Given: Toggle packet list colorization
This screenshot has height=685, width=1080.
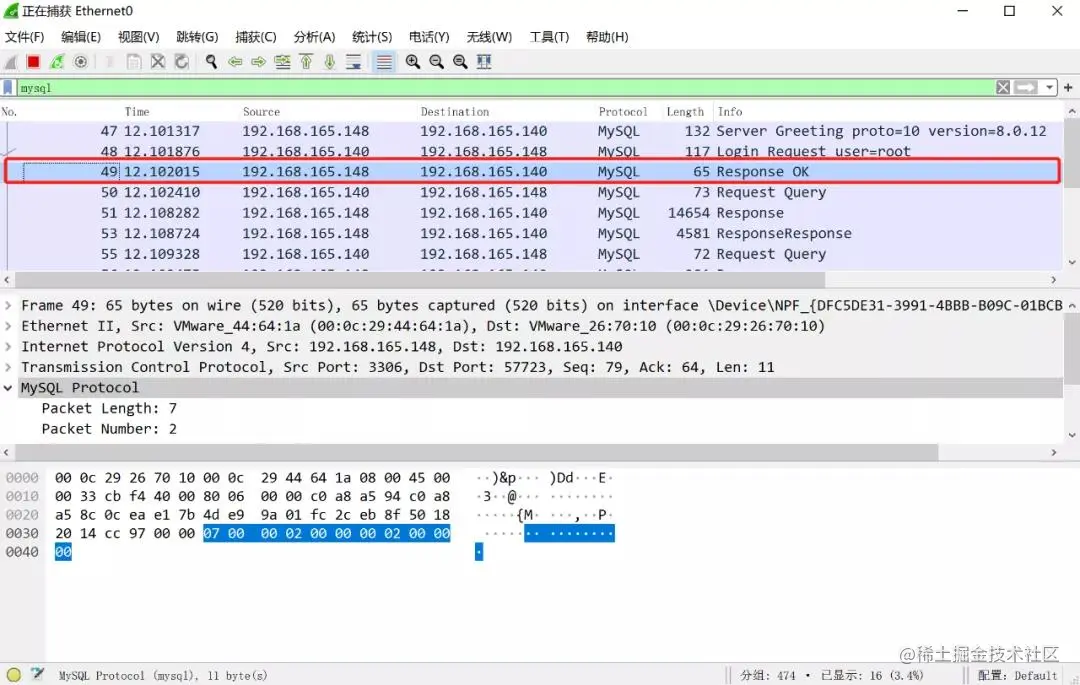Looking at the screenshot, I should (384, 62).
